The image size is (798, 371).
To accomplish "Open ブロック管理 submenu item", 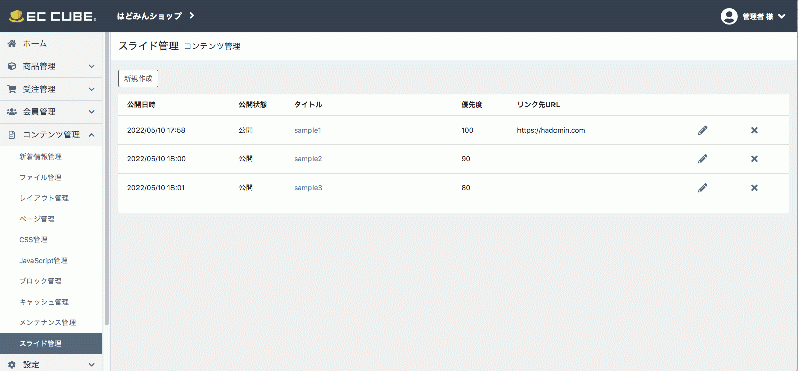I will point(40,281).
